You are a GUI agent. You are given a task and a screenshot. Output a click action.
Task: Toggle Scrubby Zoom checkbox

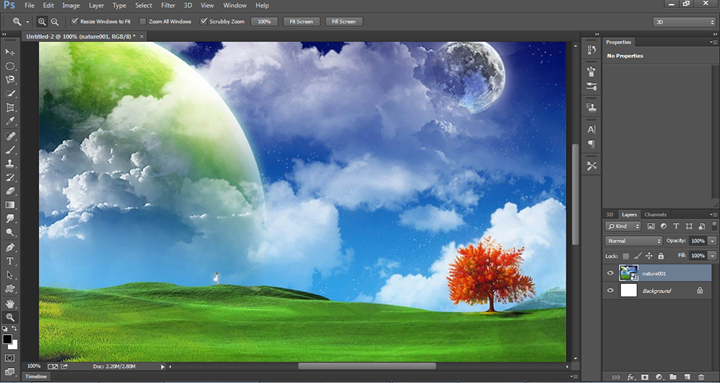(203, 21)
